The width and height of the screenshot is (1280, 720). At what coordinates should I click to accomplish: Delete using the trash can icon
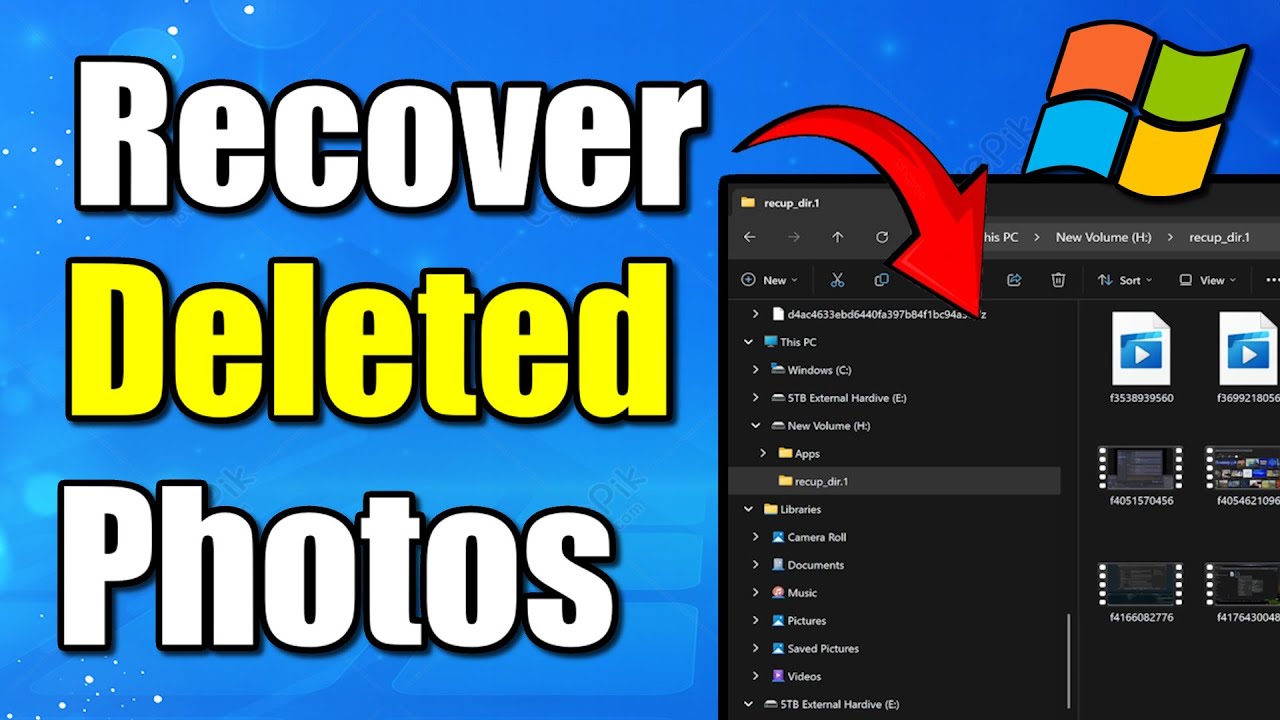tap(1058, 280)
